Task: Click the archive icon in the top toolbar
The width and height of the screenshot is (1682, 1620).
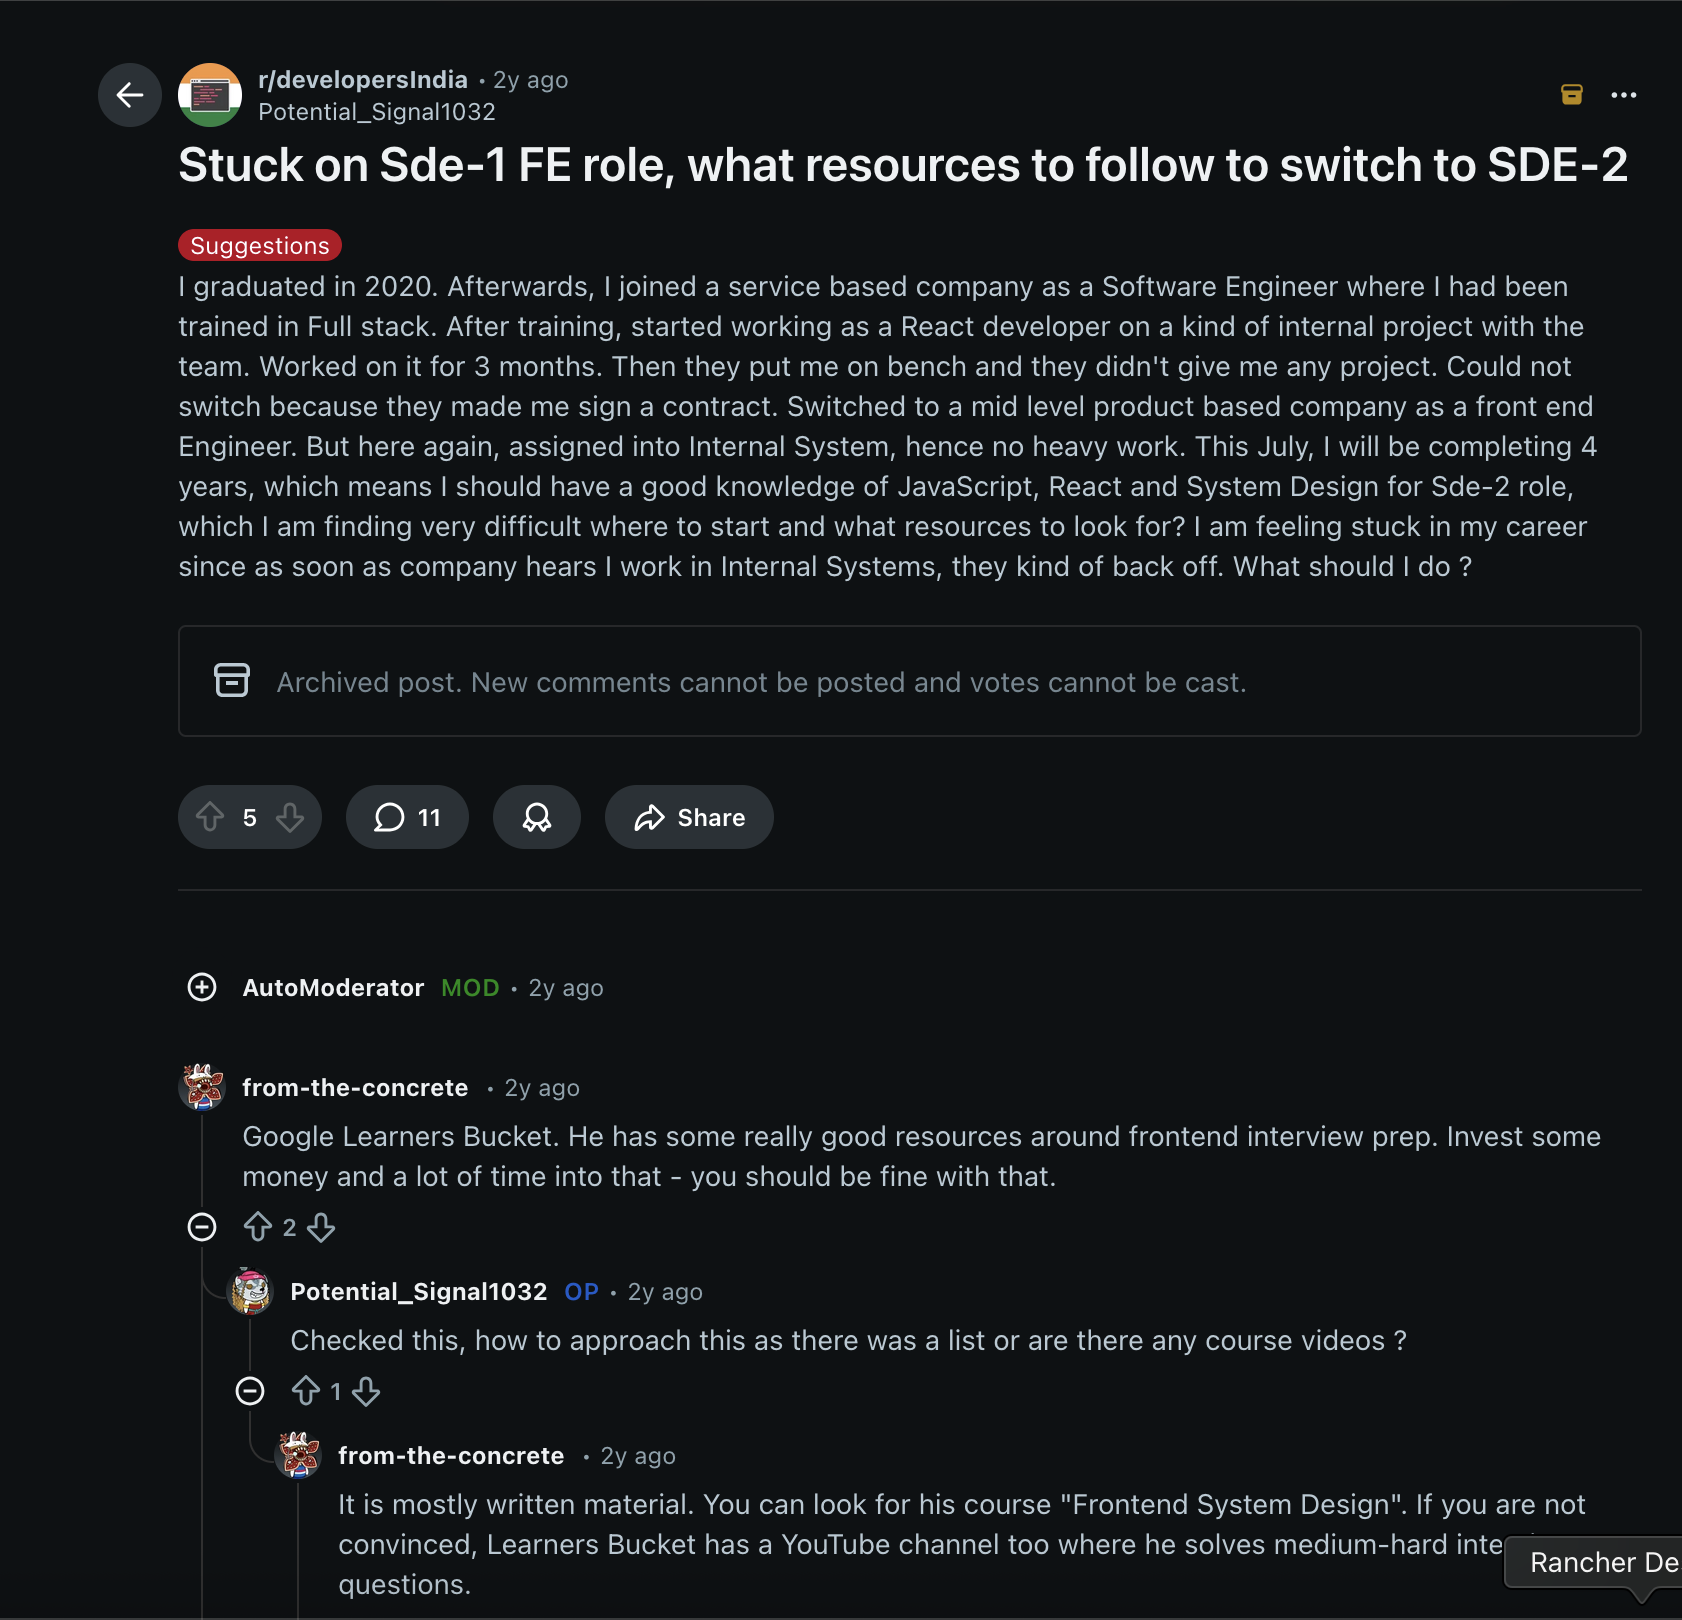Action: coord(1572,93)
